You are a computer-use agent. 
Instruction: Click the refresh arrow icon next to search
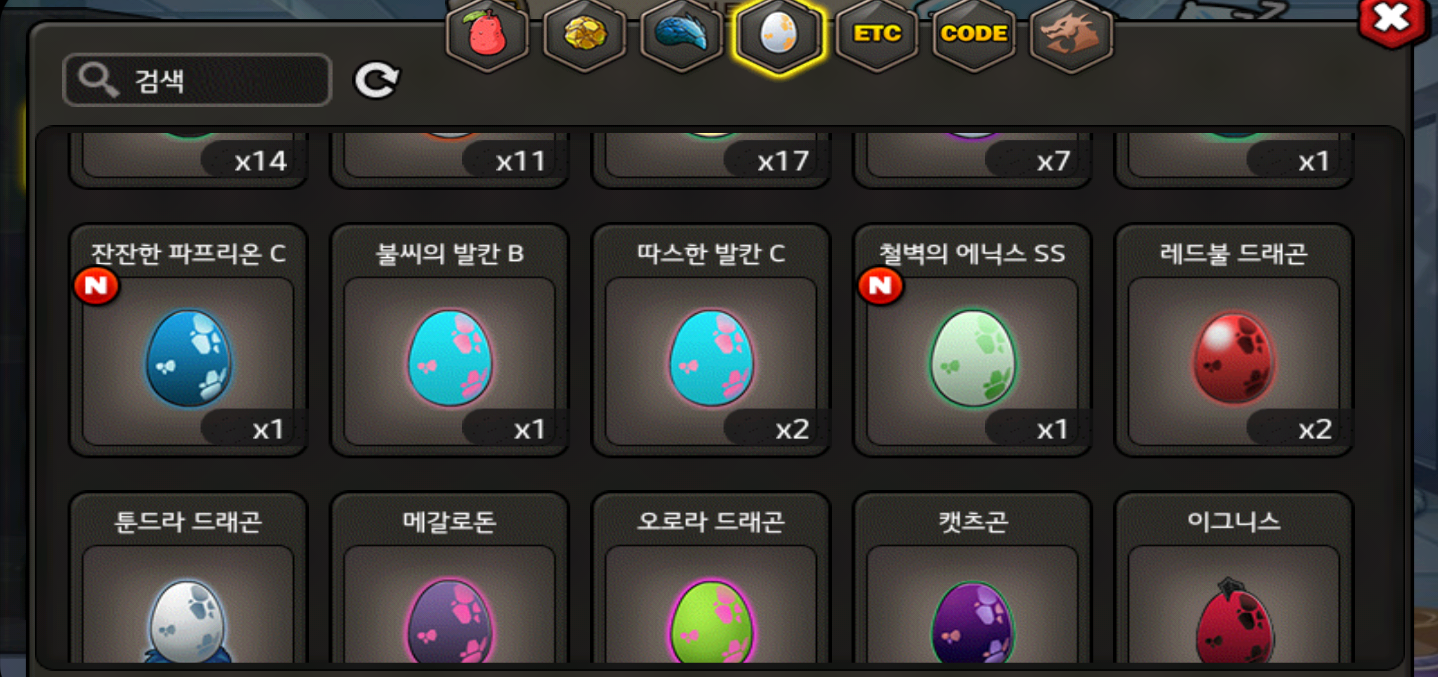pyautogui.click(x=377, y=80)
